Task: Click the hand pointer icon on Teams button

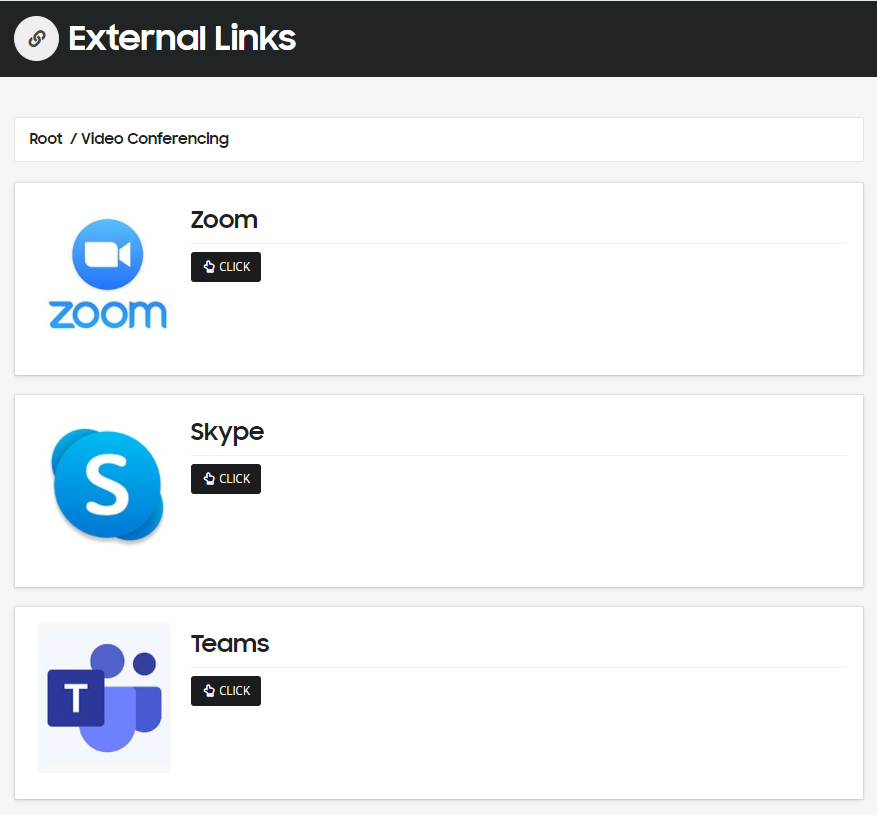Action: (x=209, y=691)
